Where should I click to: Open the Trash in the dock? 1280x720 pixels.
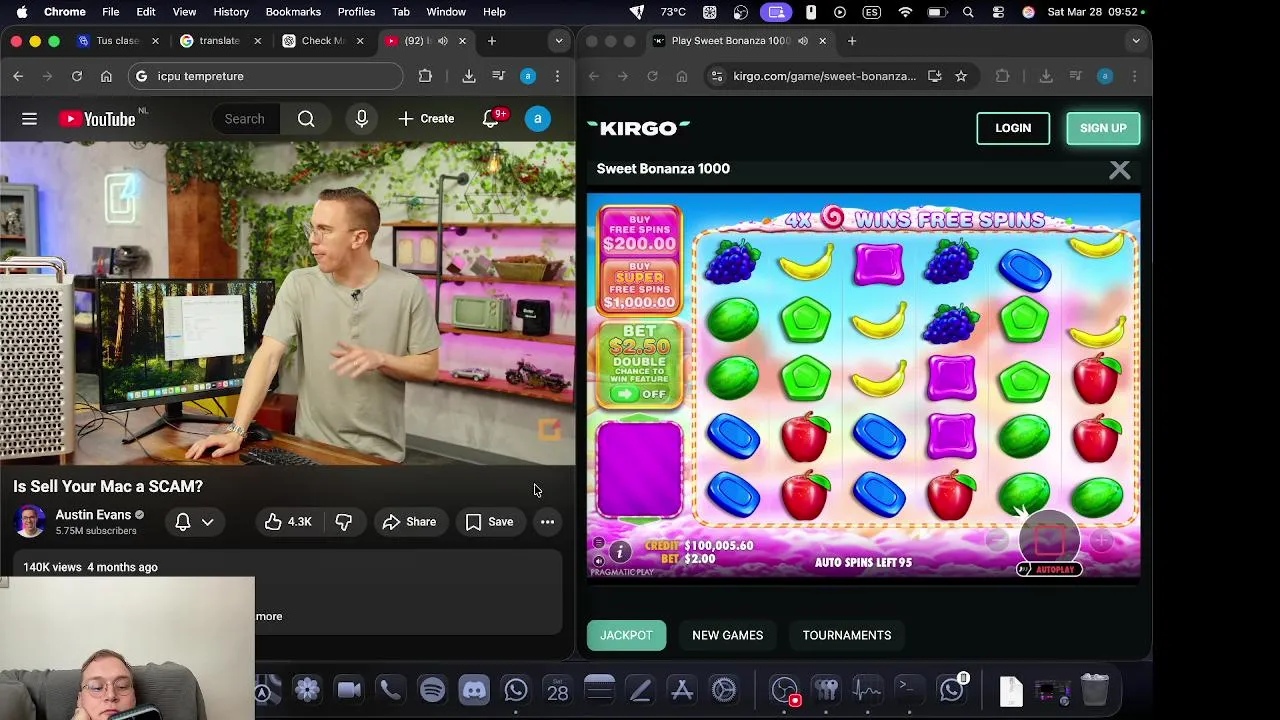click(1094, 690)
